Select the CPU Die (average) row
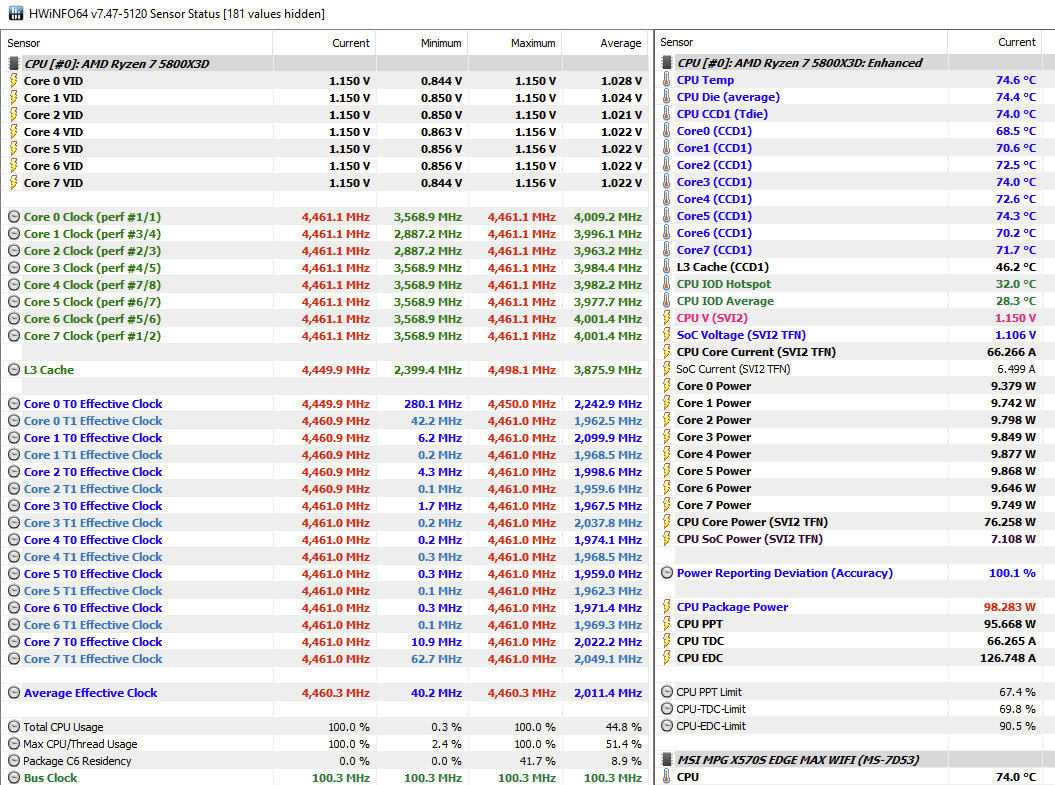 click(x=854, y=97)
